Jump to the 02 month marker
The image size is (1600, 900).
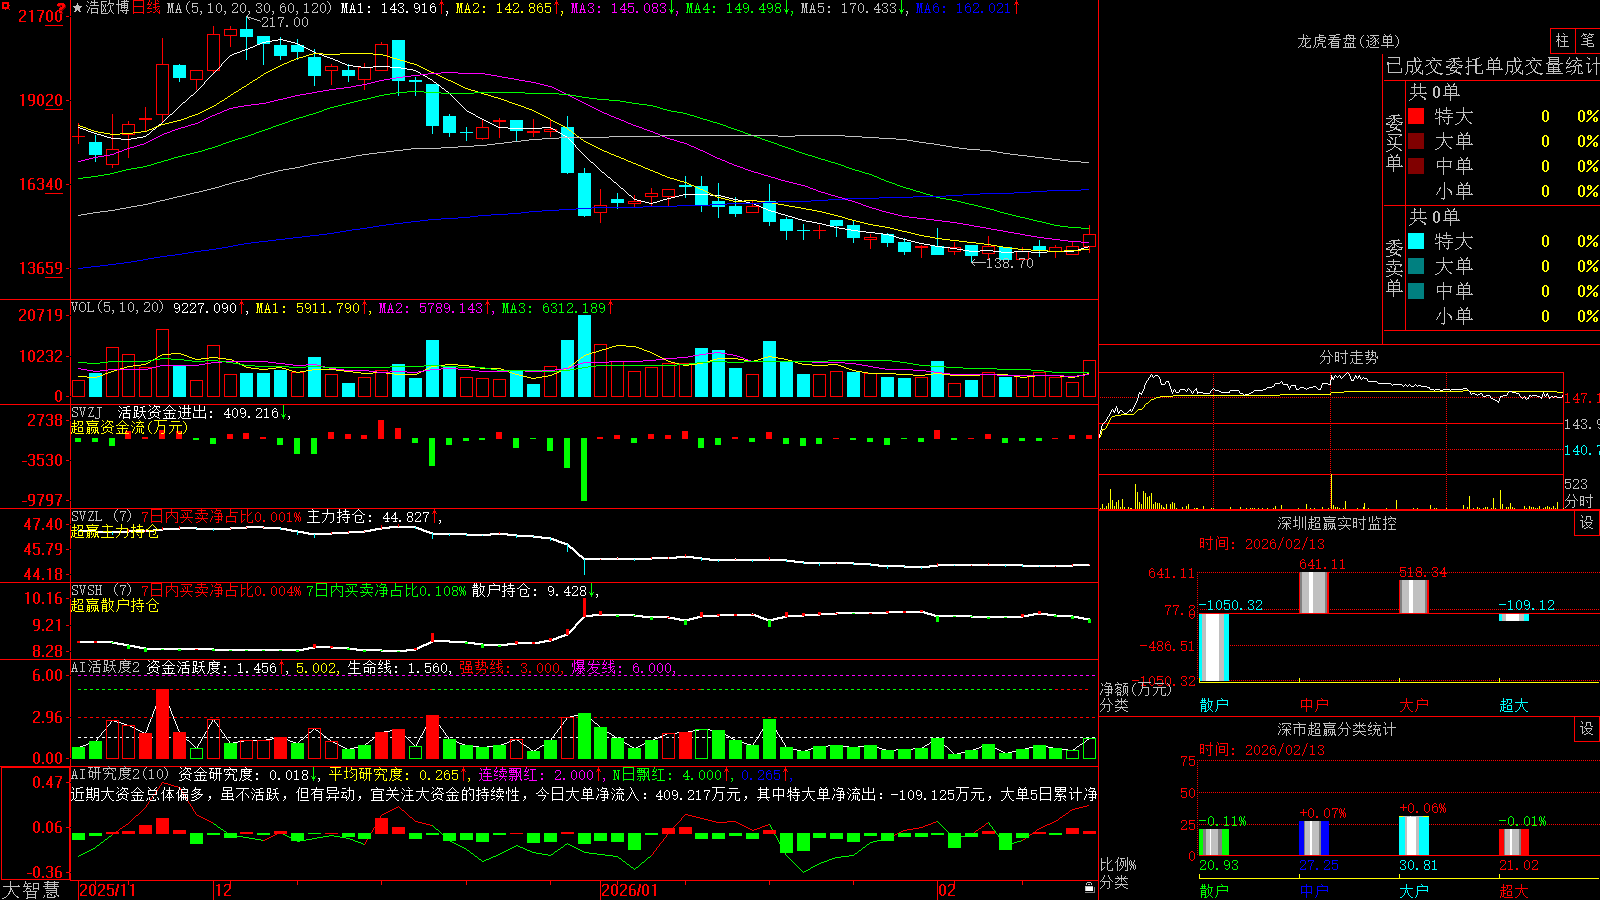coord(947,890)
